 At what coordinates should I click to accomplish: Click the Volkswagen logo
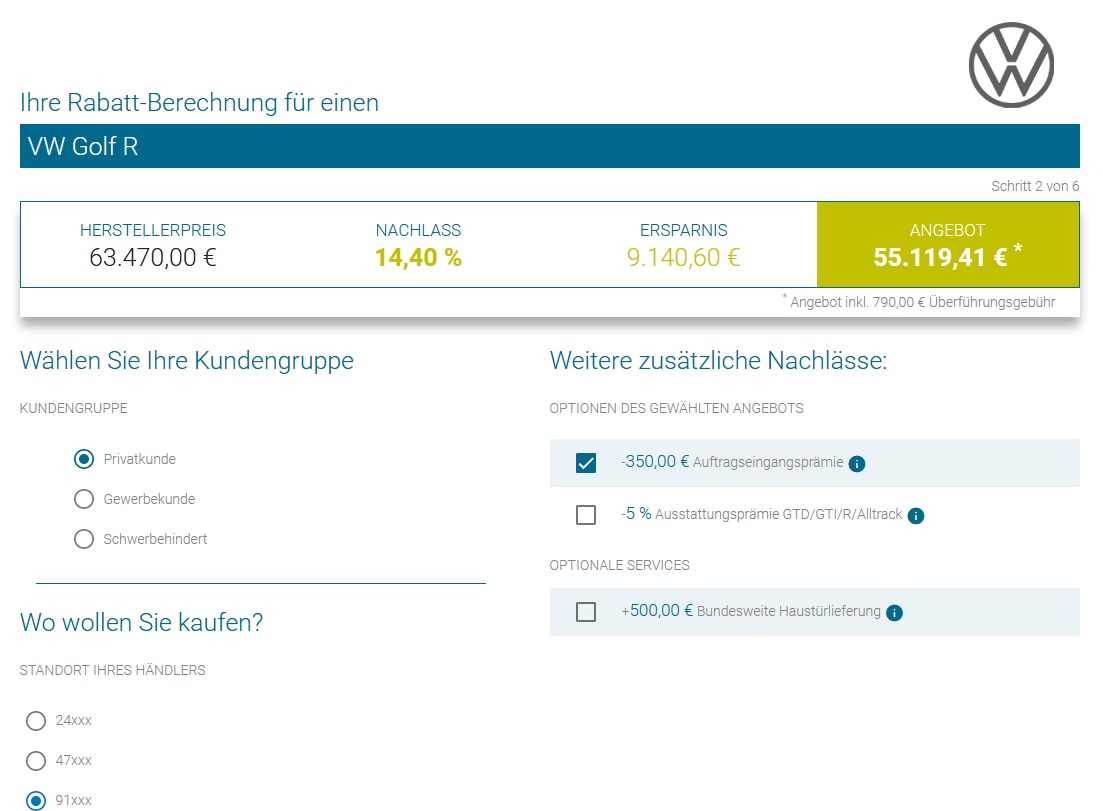[x=1011, y=65]
